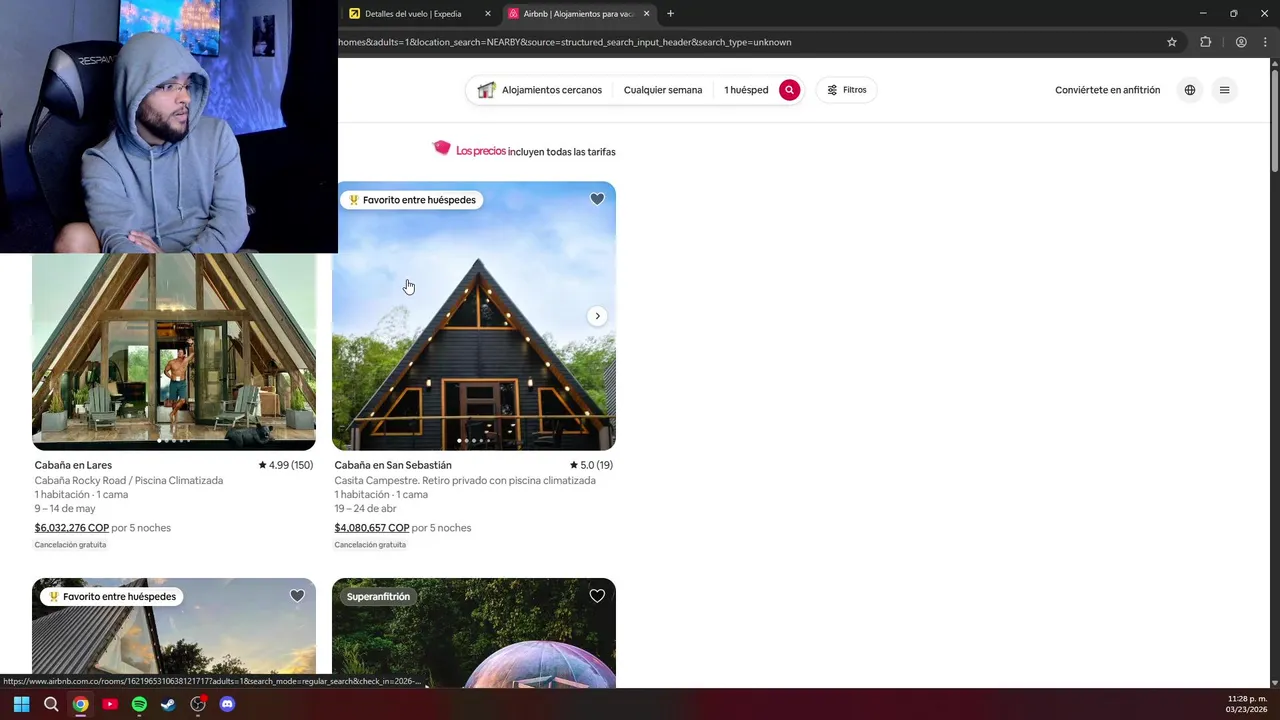
Task: Close the Expedia browser tab
Action: coord(488,14)
